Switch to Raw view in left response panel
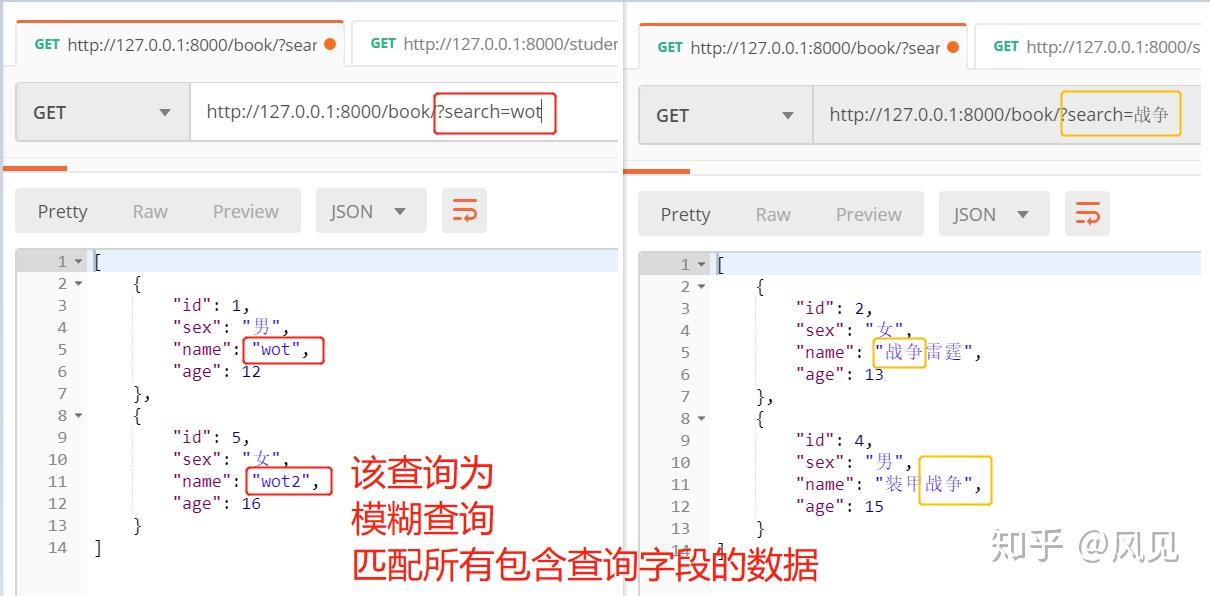1210x596 pixels. tap(149, 210)
